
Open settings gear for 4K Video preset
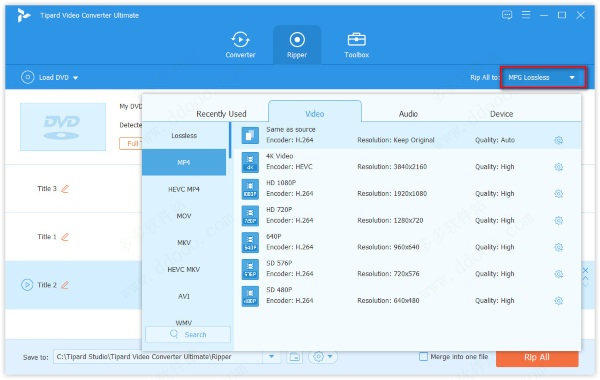[559, 167]
